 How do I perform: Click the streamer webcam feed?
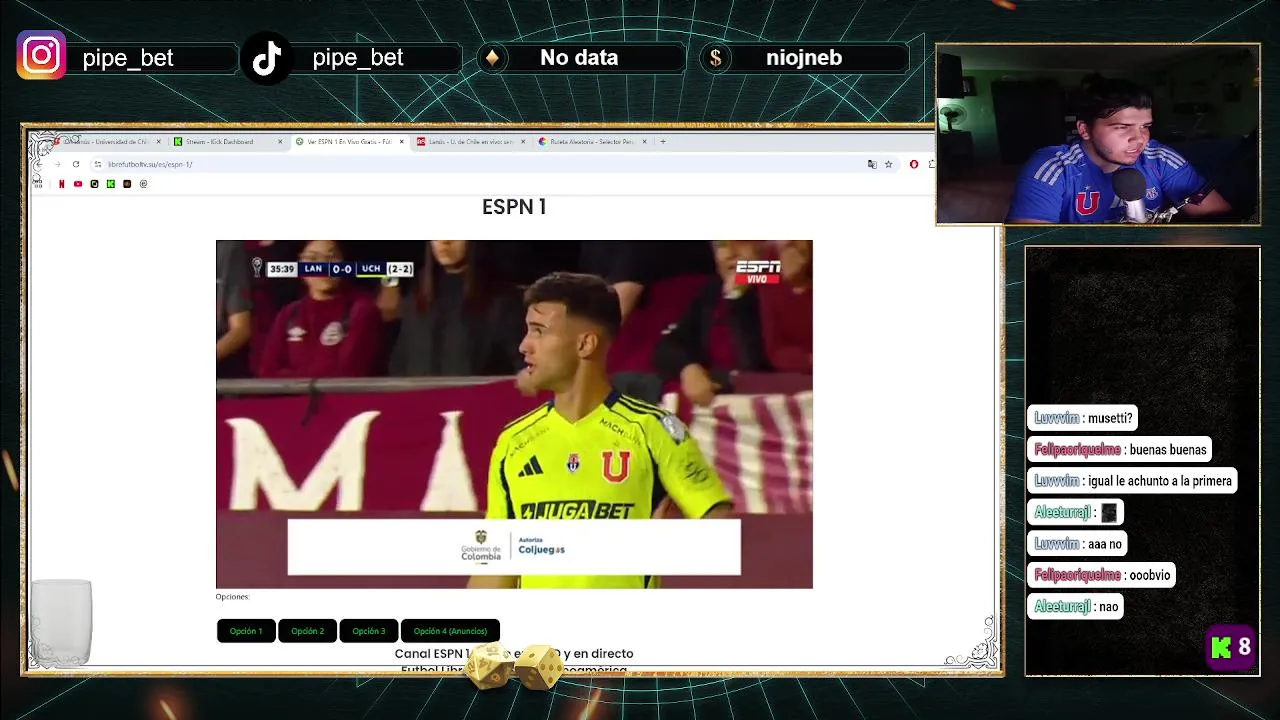(x=1098, y=134)
